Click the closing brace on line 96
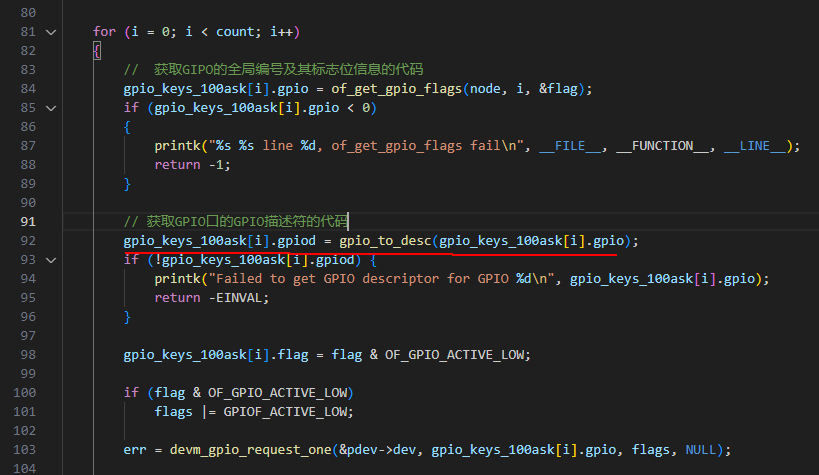Image resolution: width=819 pixels, height=475 pixels. point(127,317)
